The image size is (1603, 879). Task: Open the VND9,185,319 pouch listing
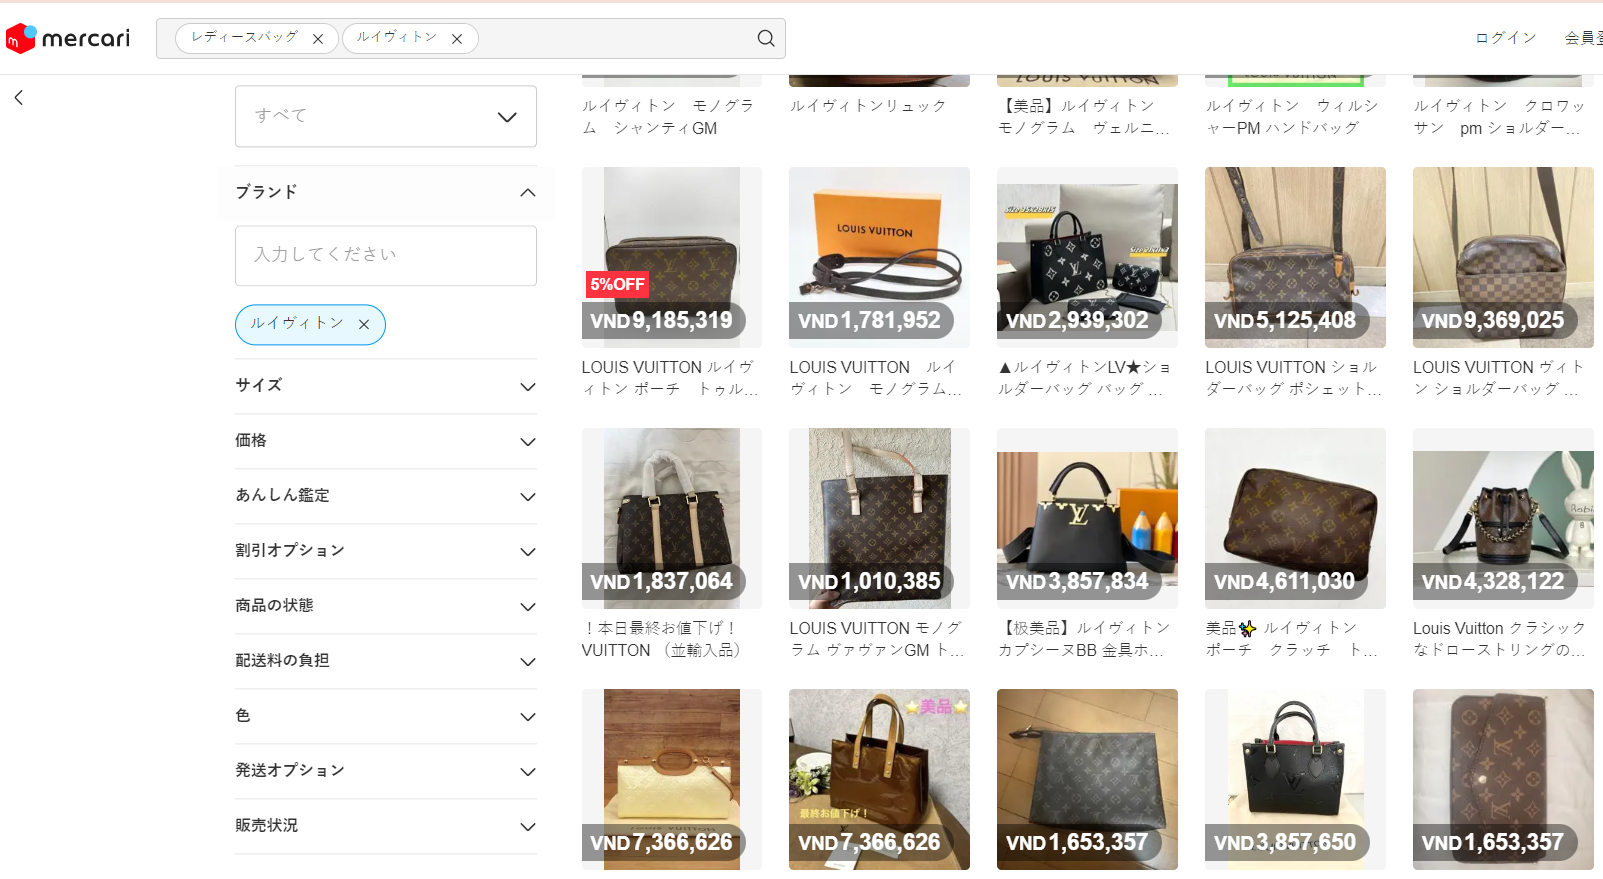[672, 257]
